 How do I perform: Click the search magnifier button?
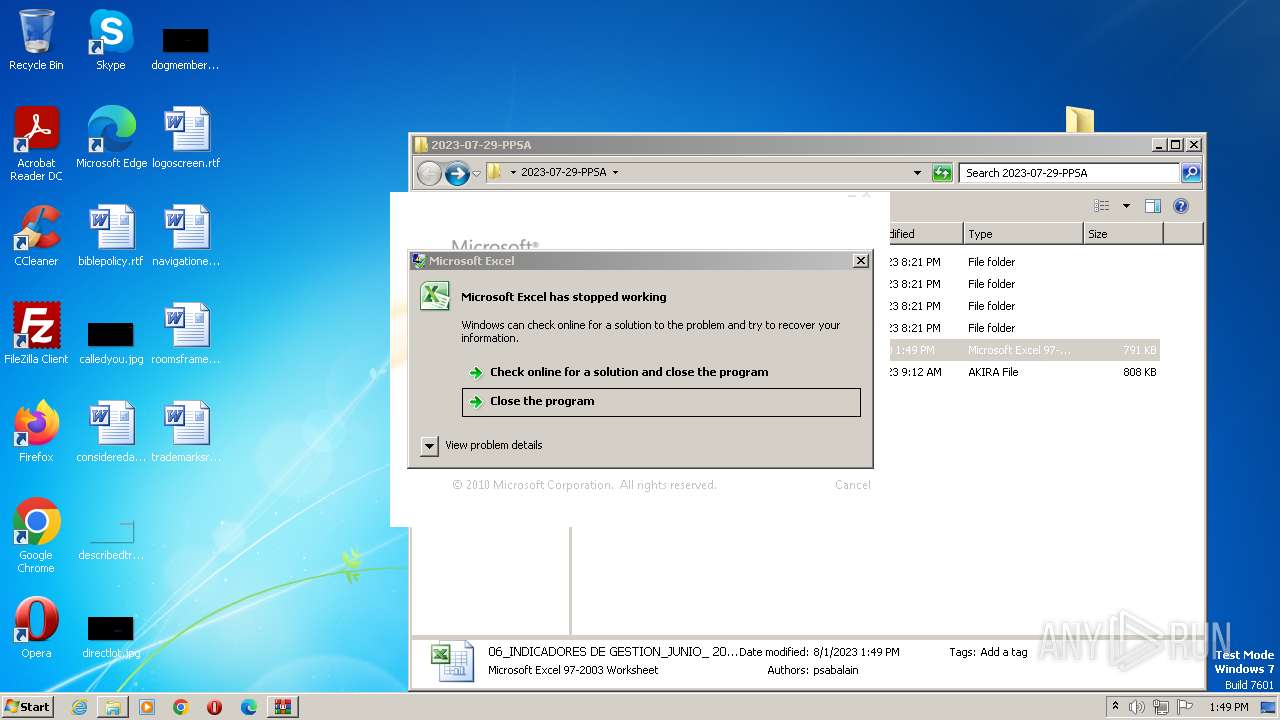point(1190,173)
